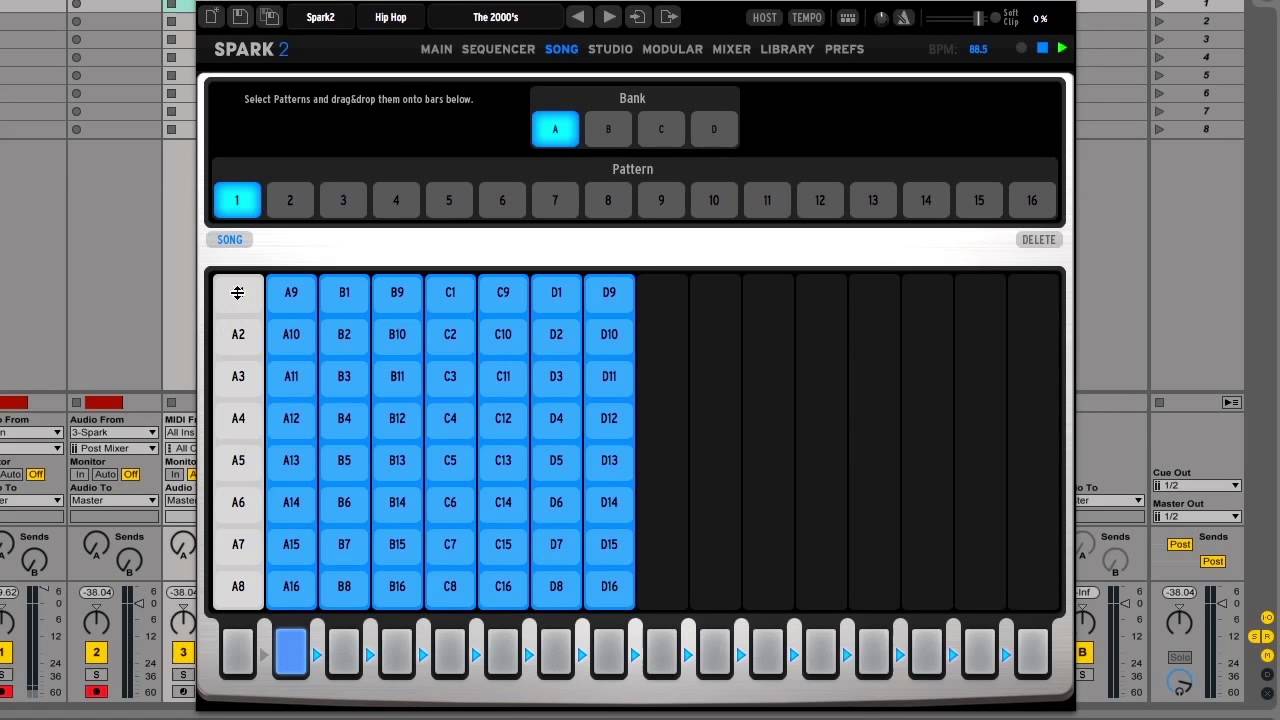Open the MAIN tab in Spark
Viewport: 1280px width, 720px height.
click(436, 49)
